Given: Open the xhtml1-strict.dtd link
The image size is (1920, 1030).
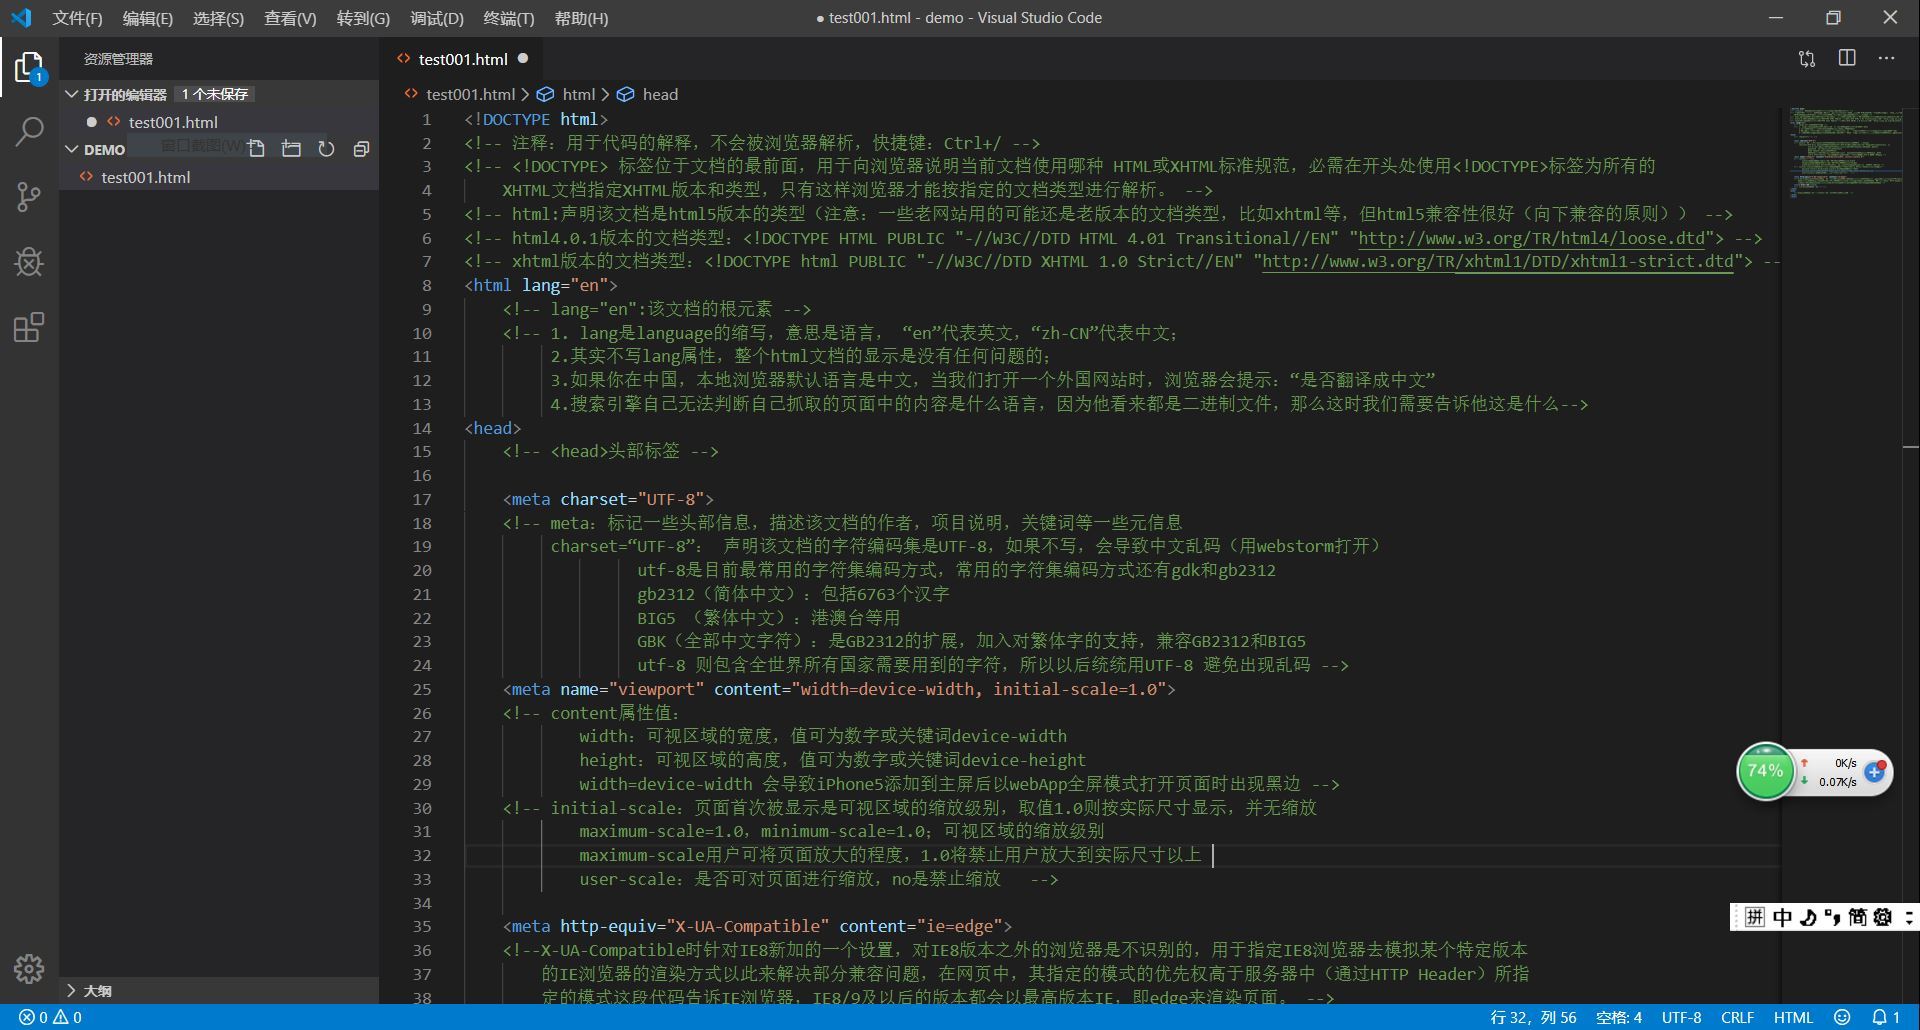Looking at the screenshot, I should tap(1498, 261).
